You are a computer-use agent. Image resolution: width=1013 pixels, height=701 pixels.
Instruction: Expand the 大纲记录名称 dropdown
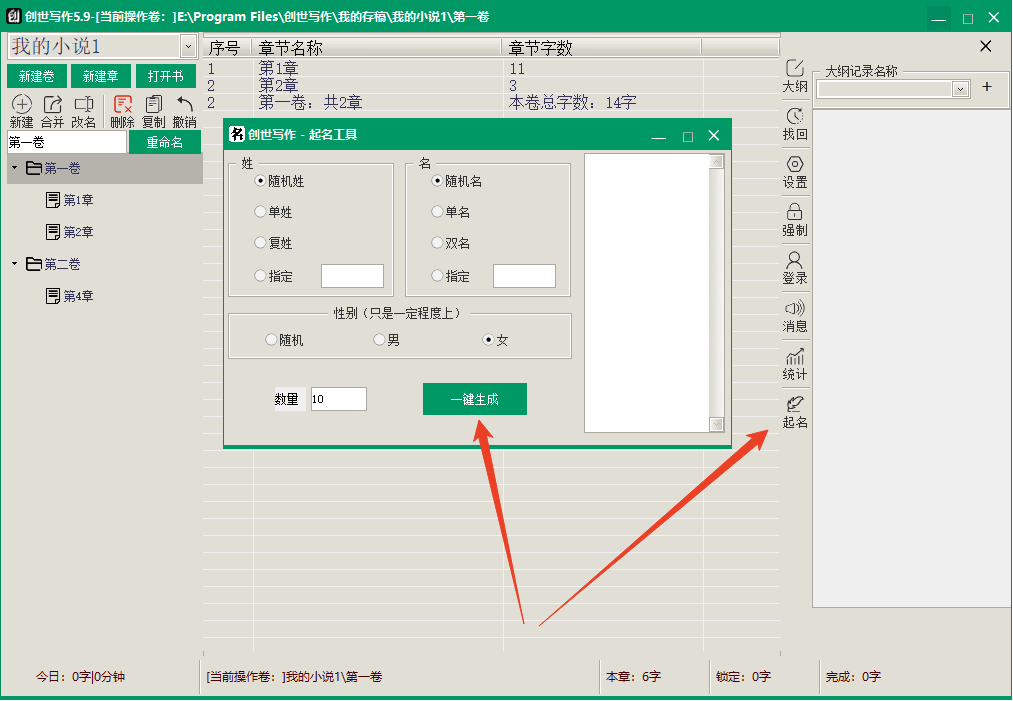tap(960, 89)
